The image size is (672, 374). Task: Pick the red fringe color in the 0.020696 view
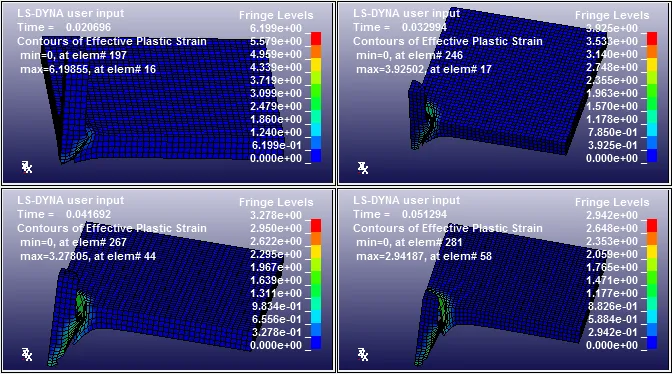click(x=316, y=39)
